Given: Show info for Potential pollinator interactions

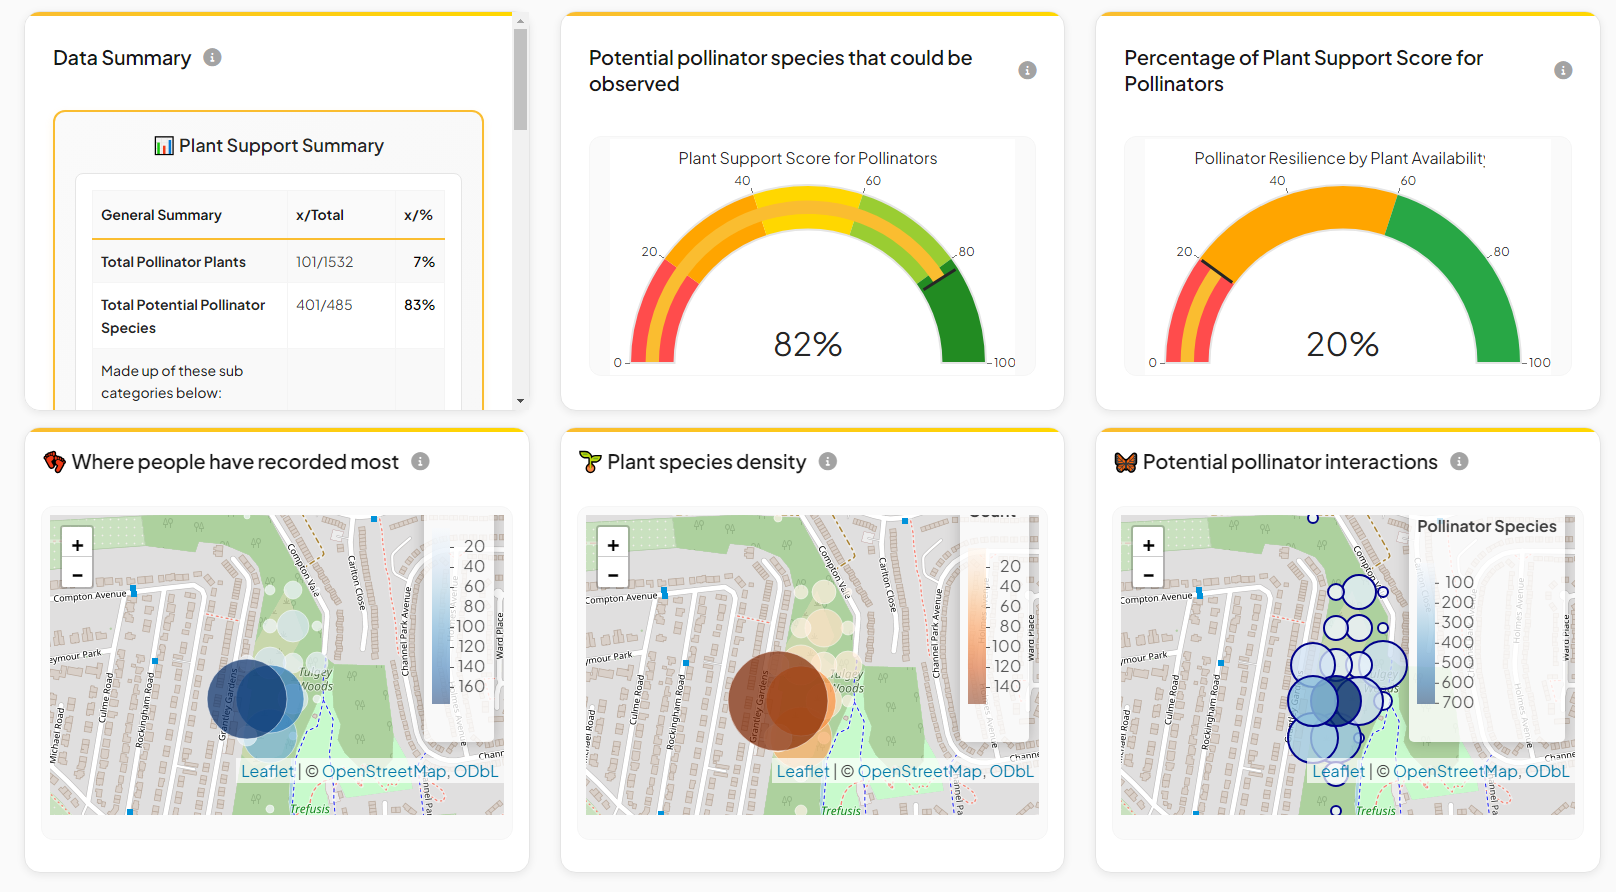Looking at the screenshot, I should coord(1459,461).
